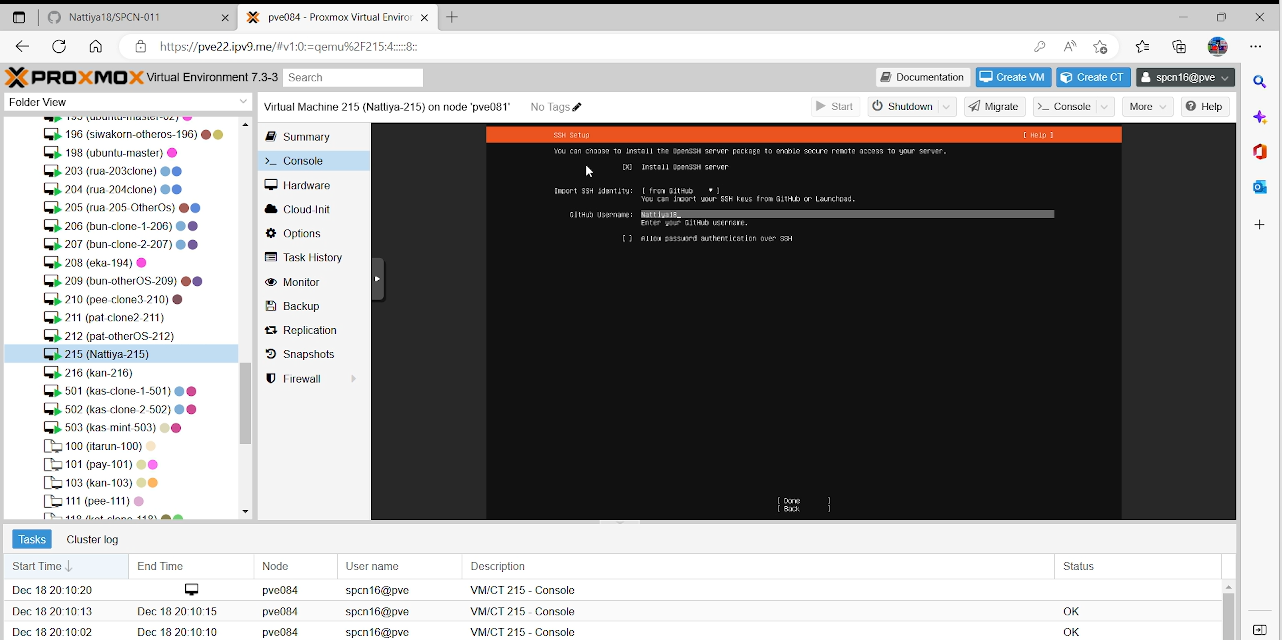Click the Console button in the VM toolbar

pyautogui.click(x=1064, y=106)
